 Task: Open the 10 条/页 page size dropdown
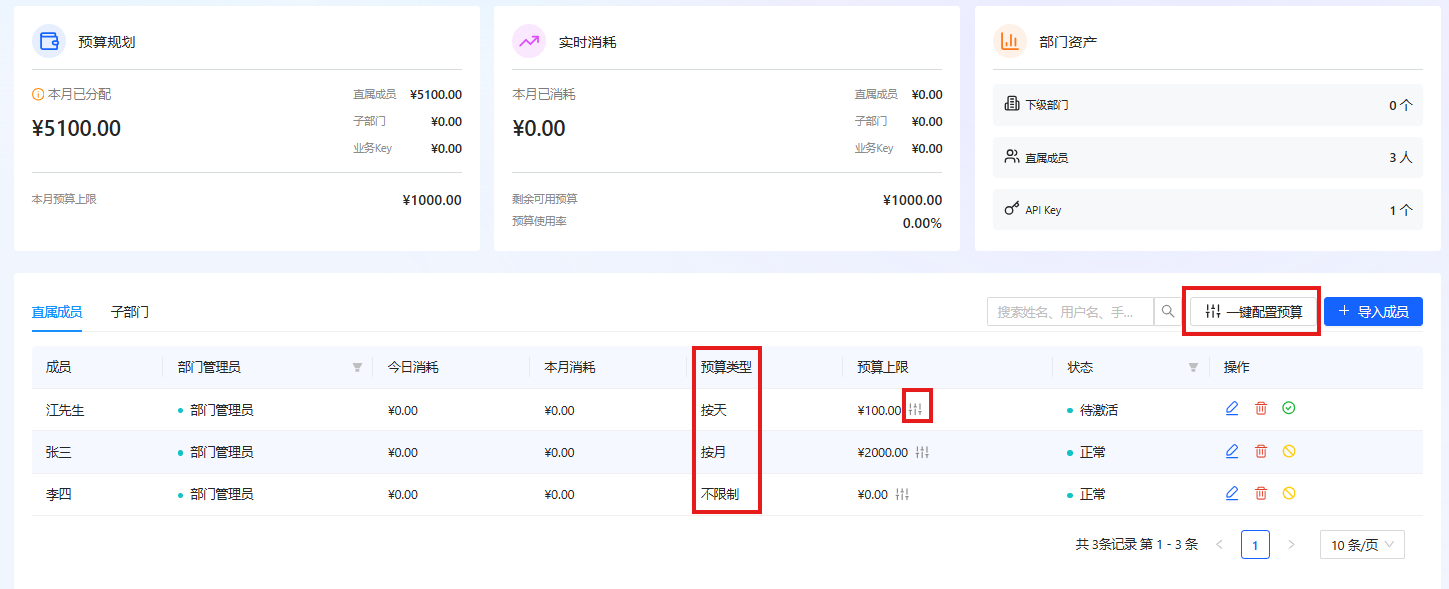coord(1362,545)
